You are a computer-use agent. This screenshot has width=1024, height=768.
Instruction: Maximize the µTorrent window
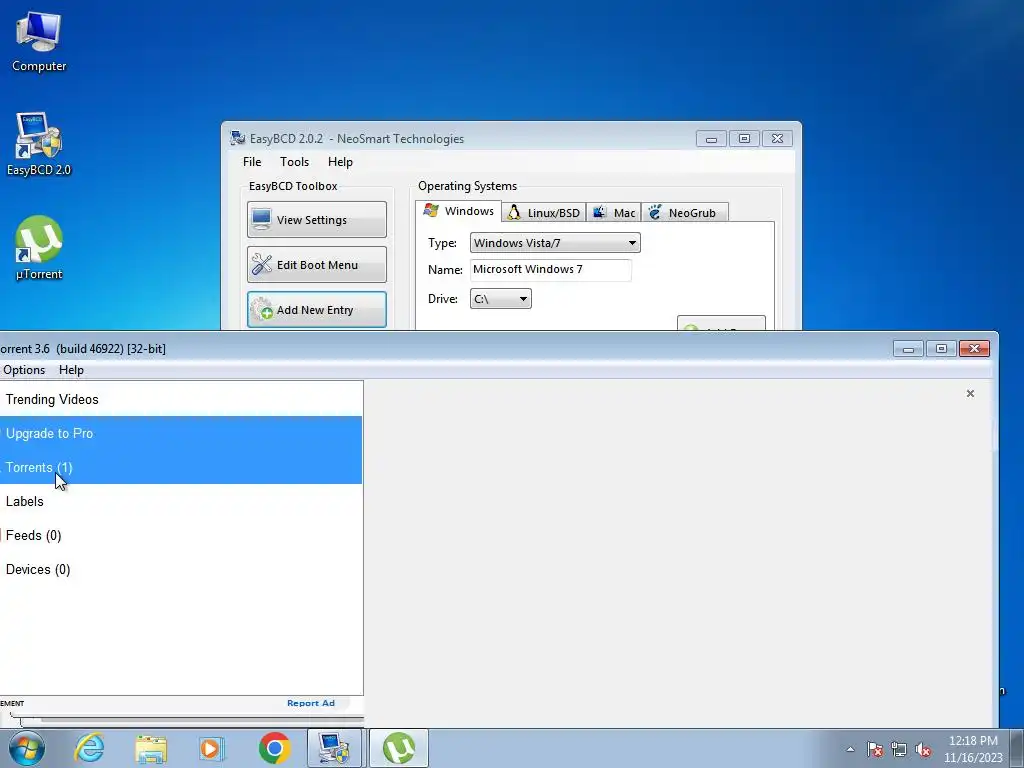coord(941,349)
